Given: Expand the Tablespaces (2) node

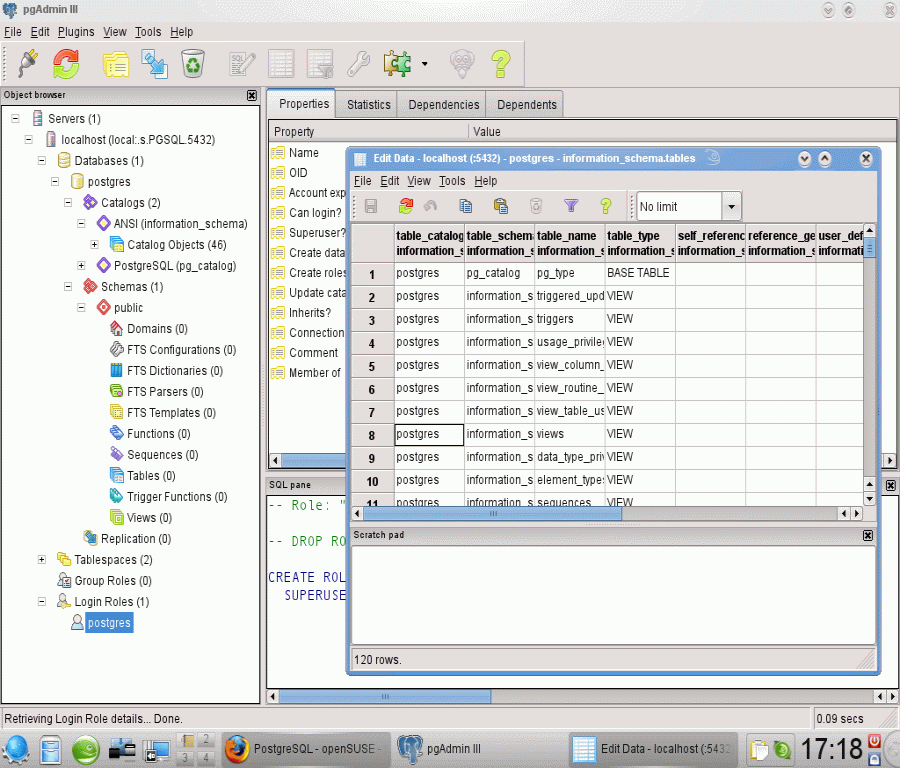Looking at the screenshot, I should (x=41, y=559).
